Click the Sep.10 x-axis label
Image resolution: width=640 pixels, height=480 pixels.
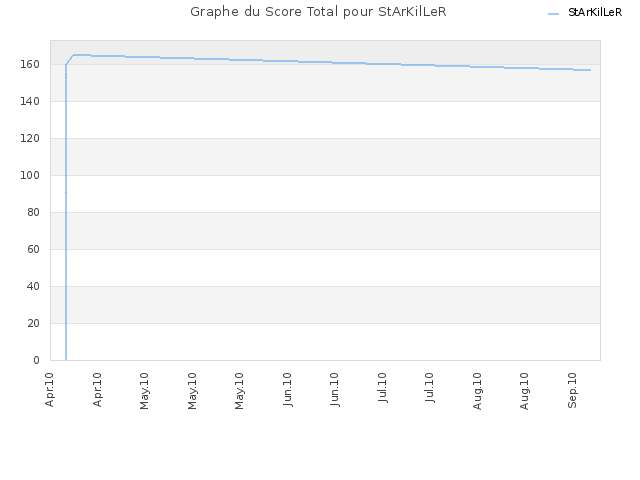572,390
